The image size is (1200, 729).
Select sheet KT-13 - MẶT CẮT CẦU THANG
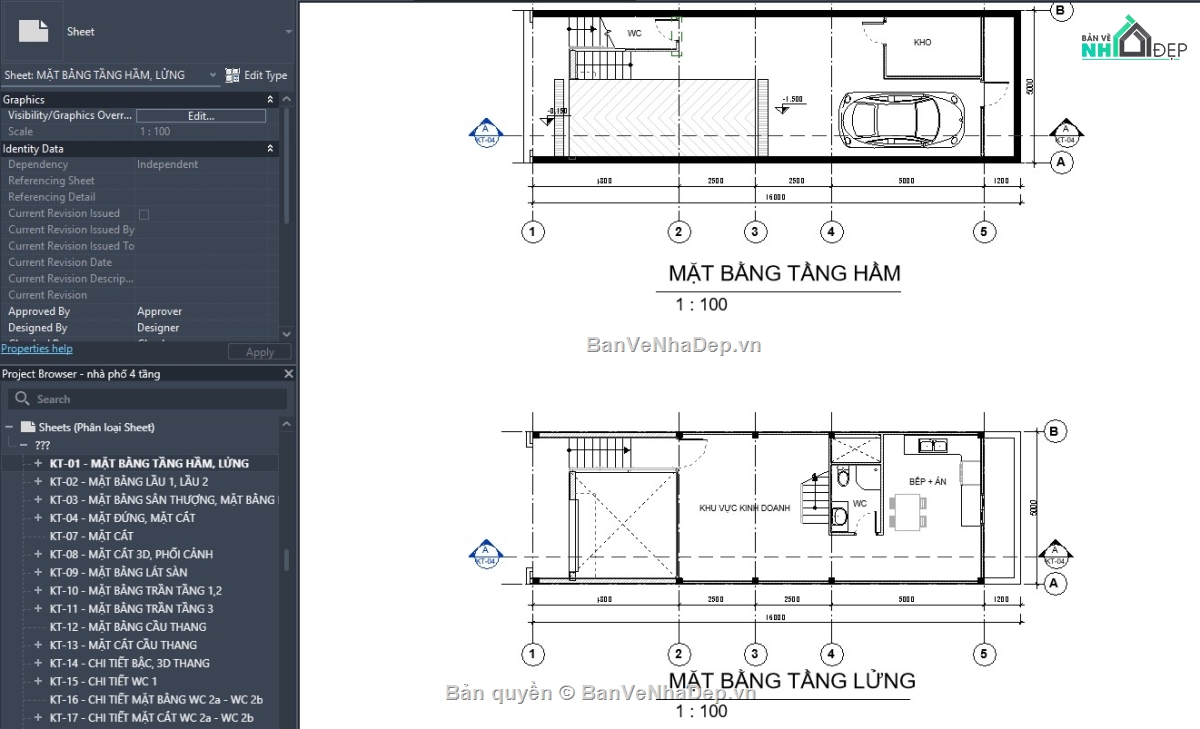pos(123,645)
